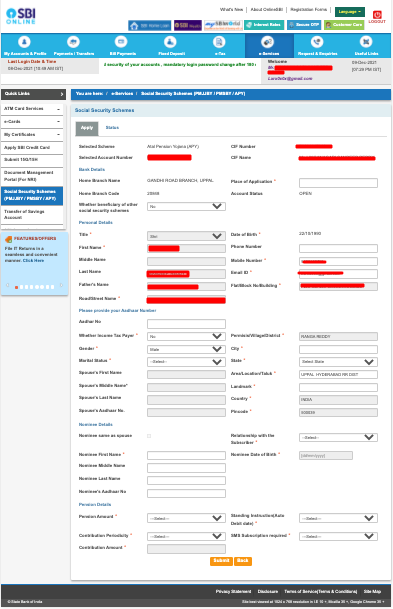
Task: Open Useful Links icon
Action: (x=366, y=42)
